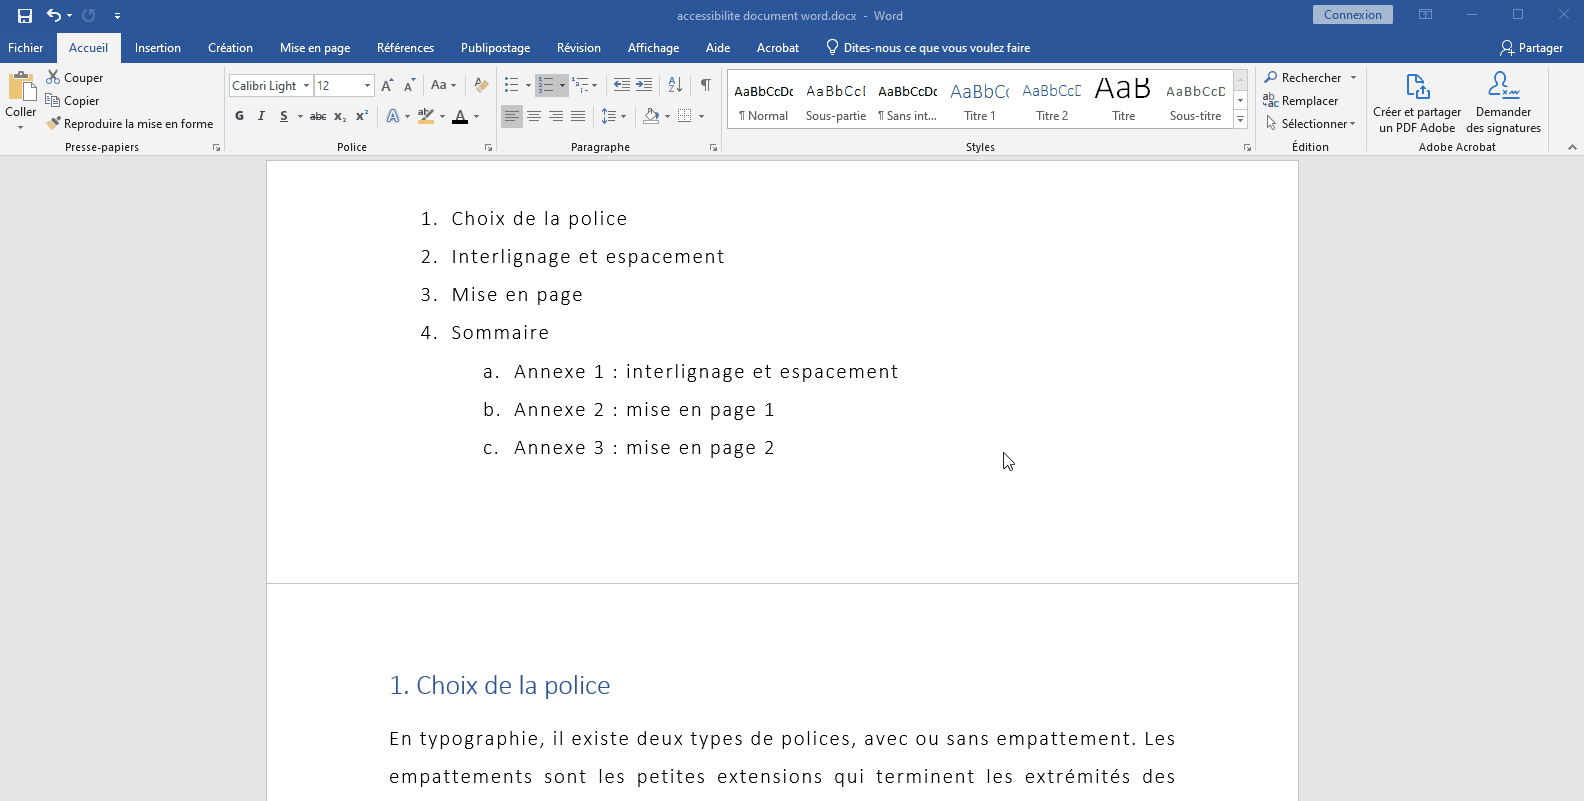Sort text with the A-Z icon

click(675, 86)
